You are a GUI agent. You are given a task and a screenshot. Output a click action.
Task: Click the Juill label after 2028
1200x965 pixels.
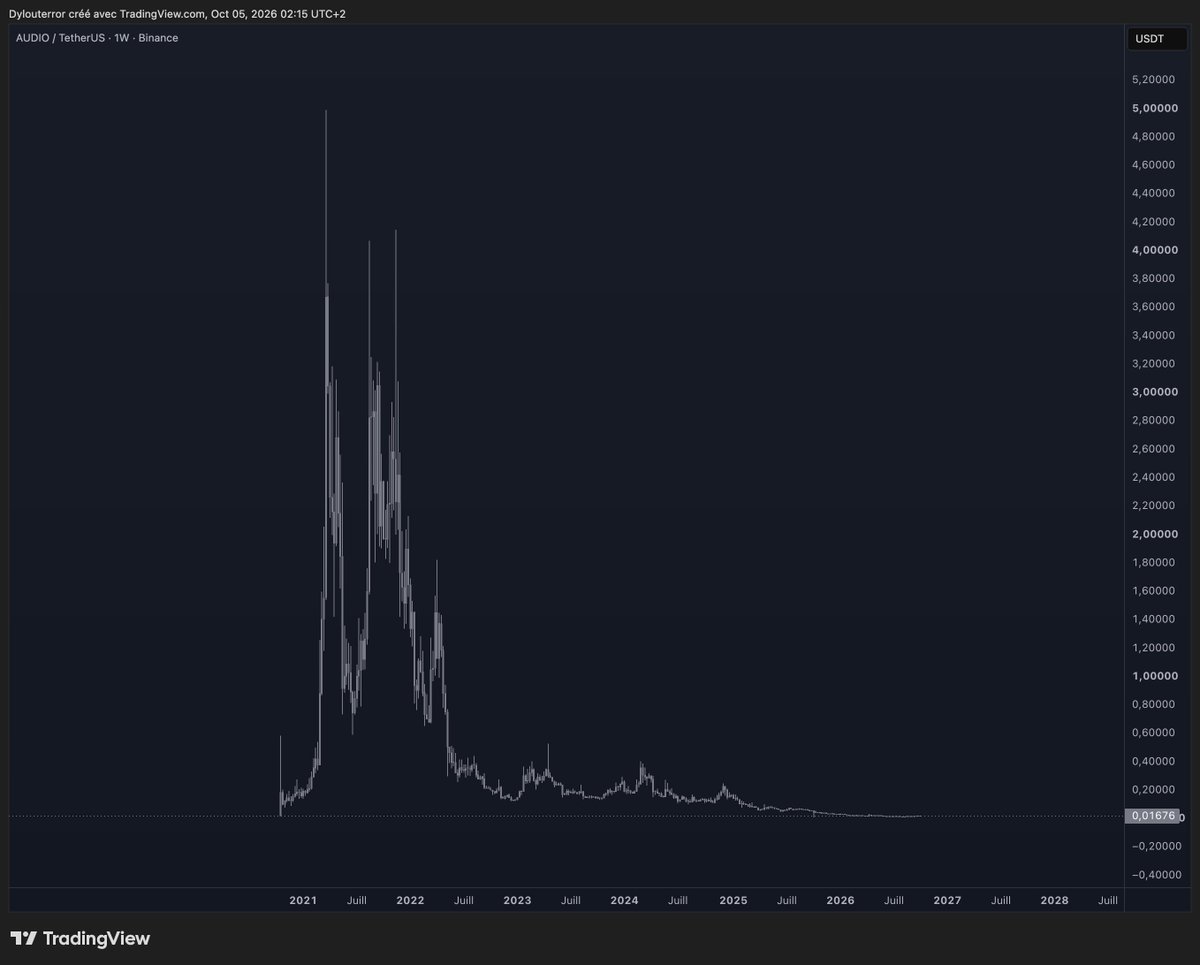click(x=1108, y=900)
